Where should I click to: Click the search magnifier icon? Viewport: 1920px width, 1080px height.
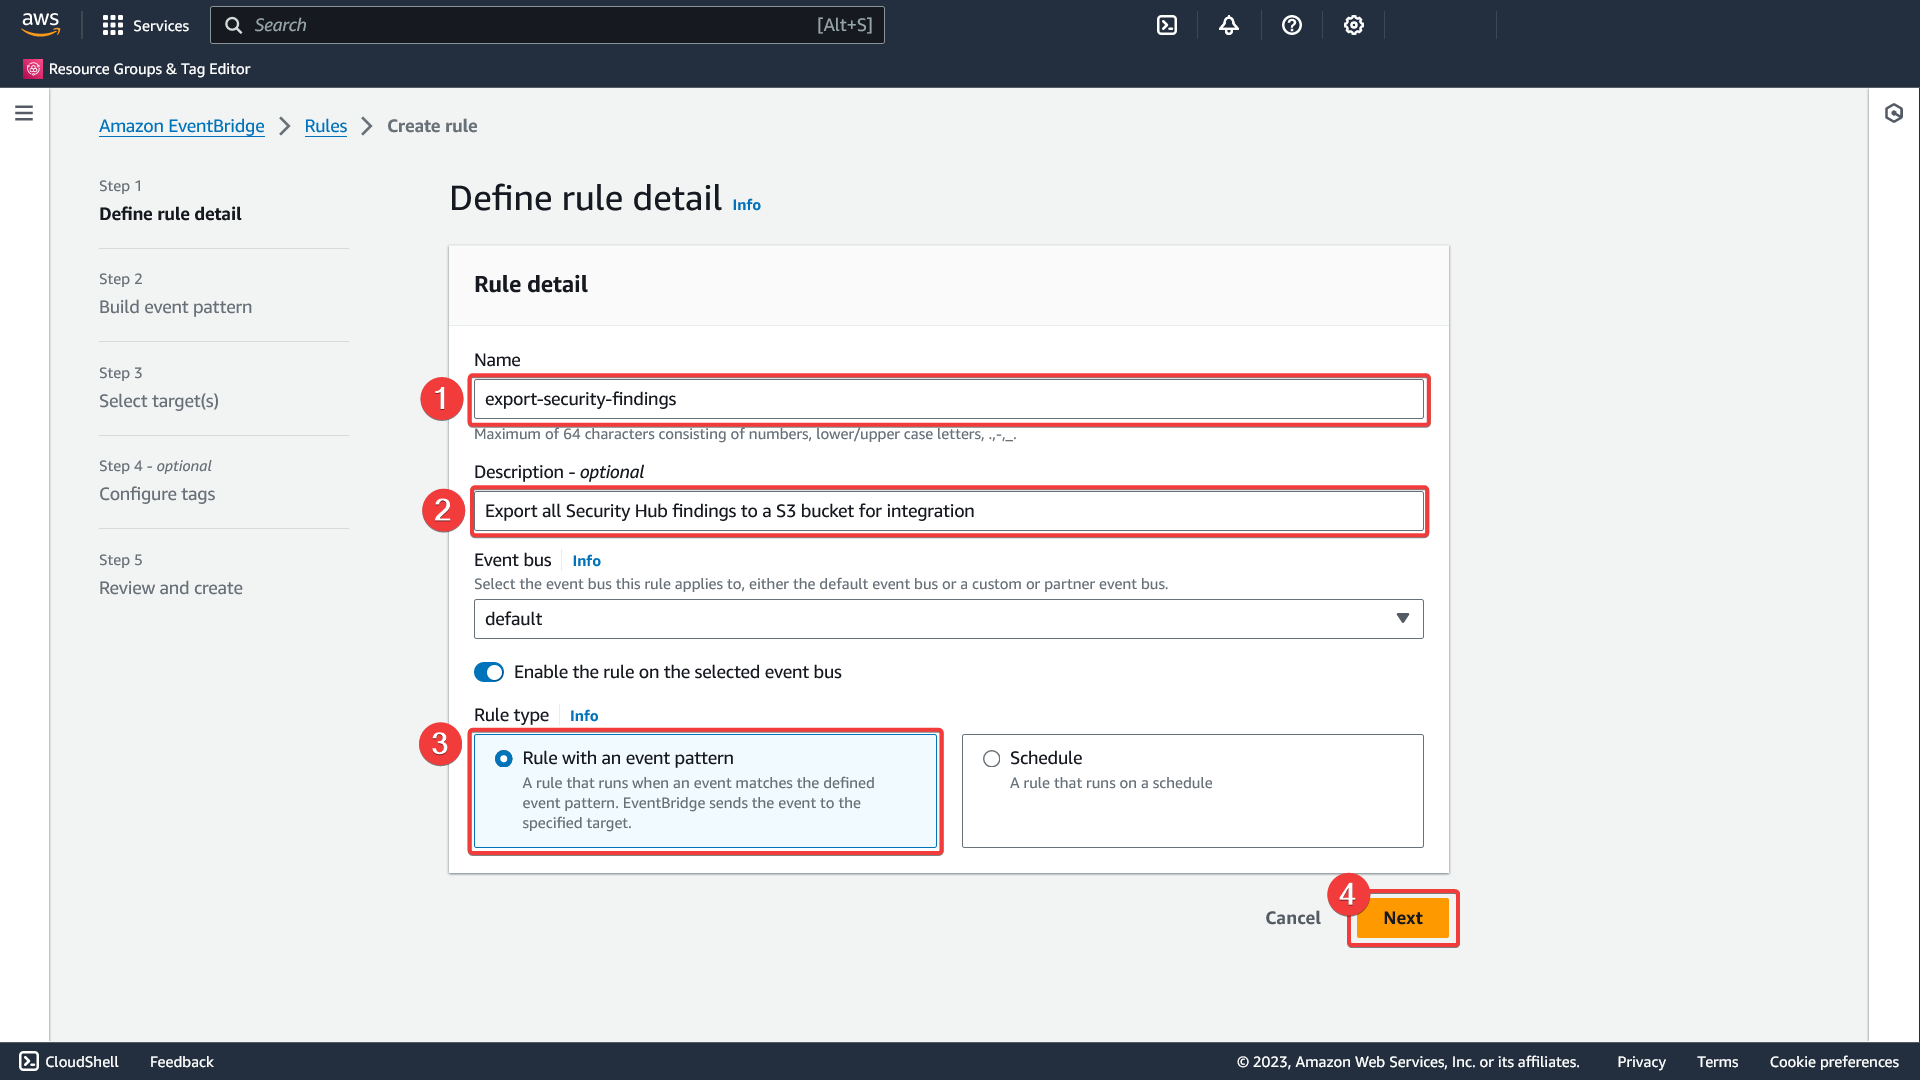tap(233, 25)
